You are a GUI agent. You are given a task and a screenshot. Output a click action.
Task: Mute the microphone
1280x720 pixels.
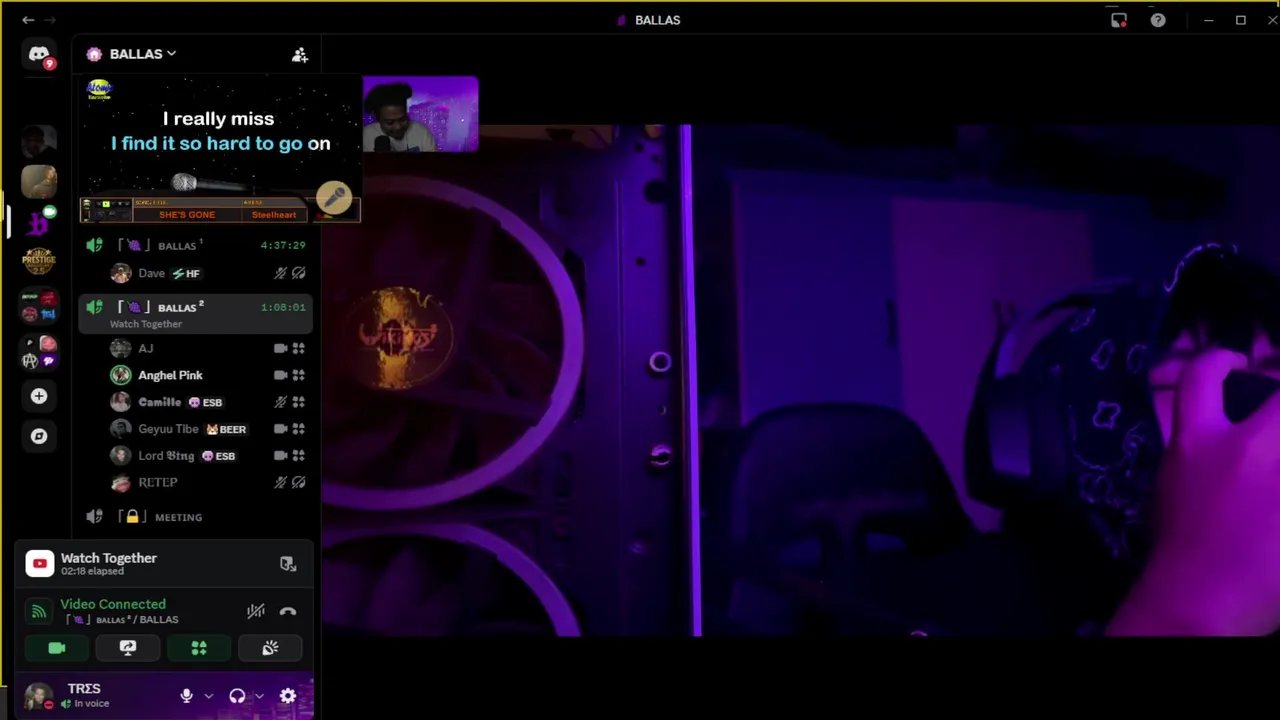pyautogui.click(x=186, y=696)
